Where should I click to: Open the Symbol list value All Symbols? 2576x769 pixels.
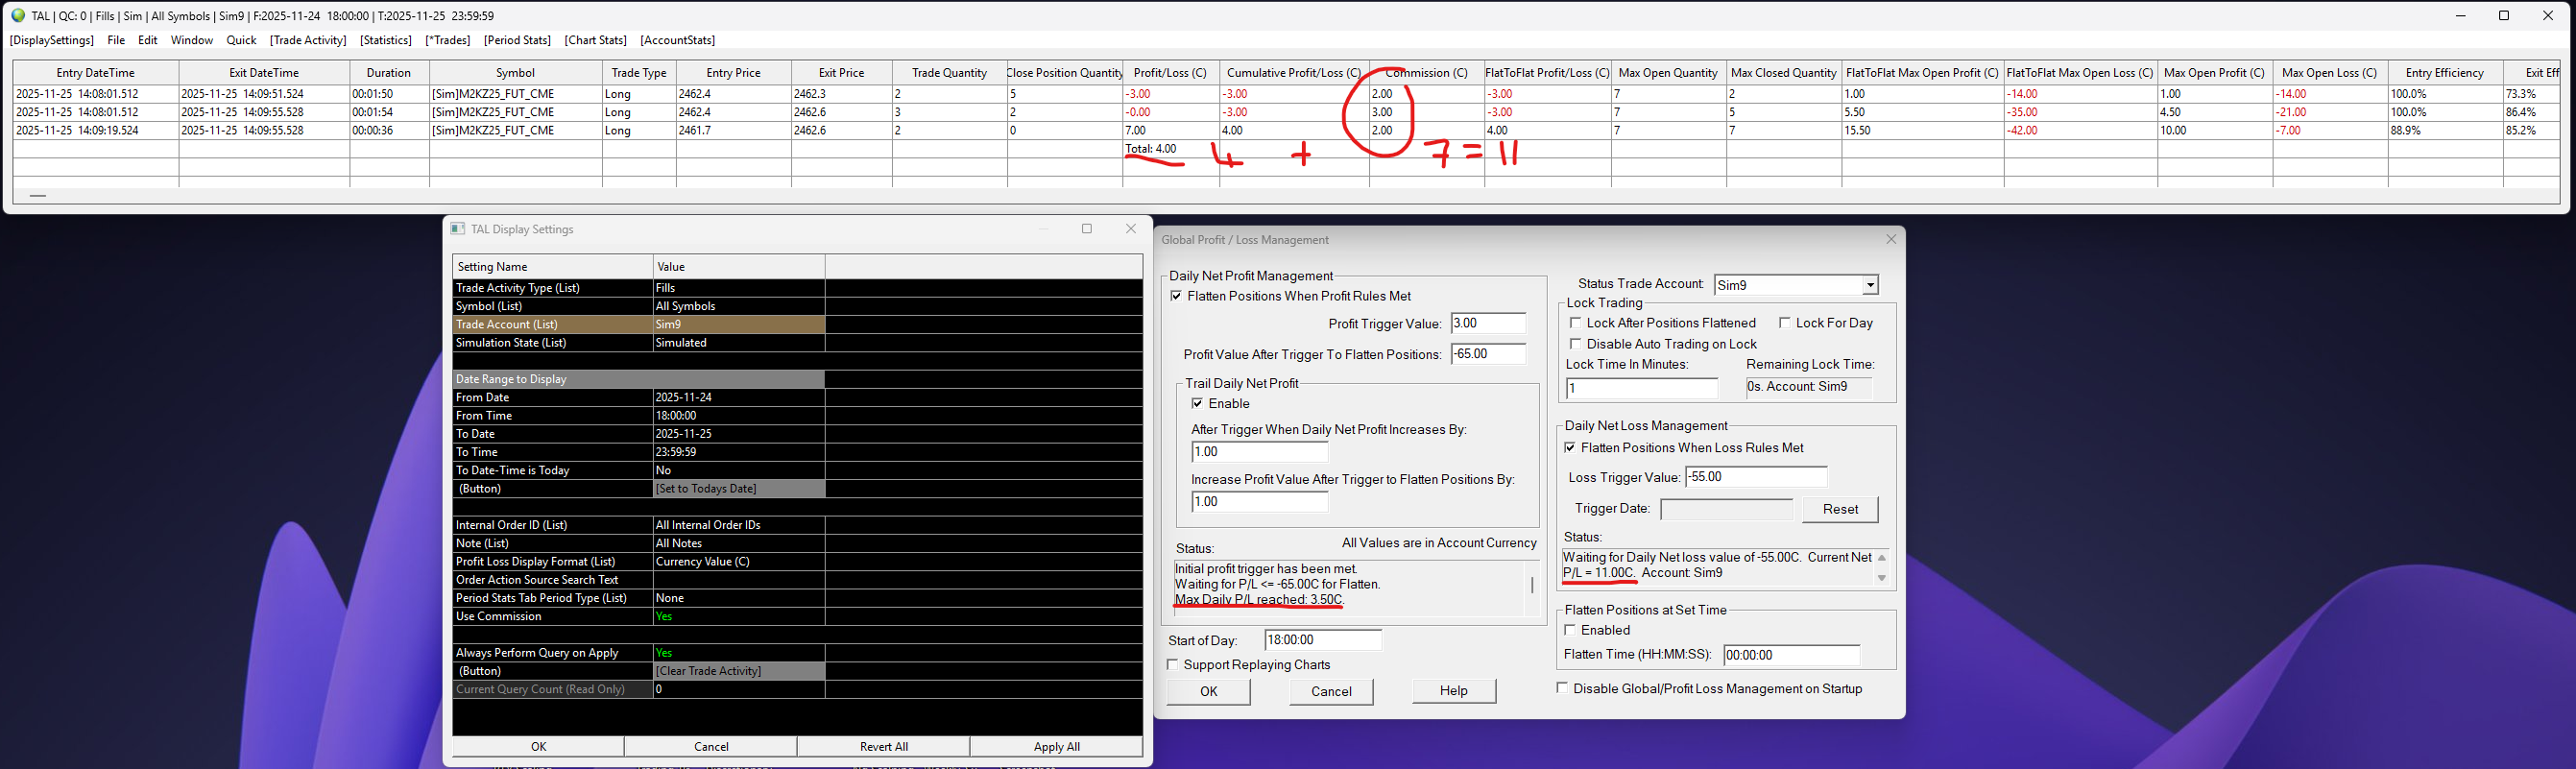[738, 306]
